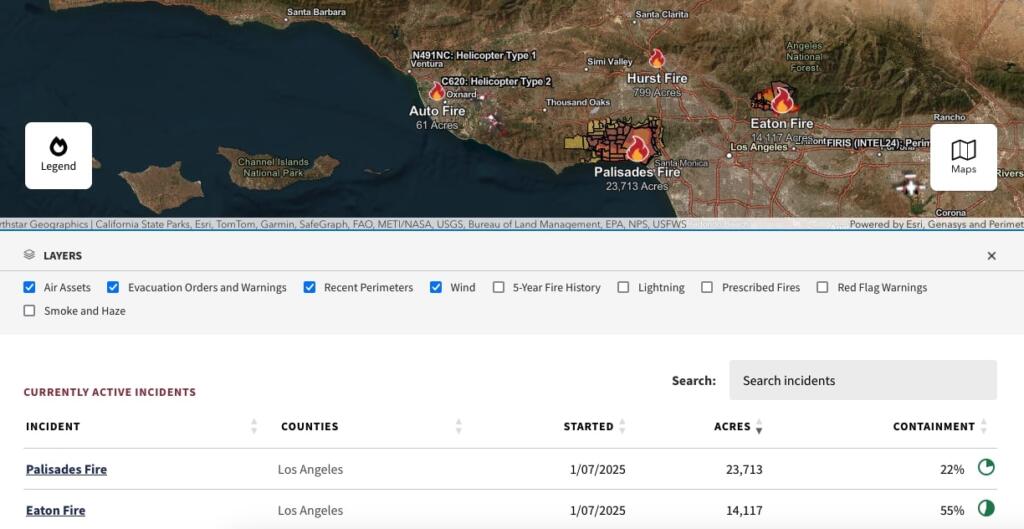Open the Legend flame button

click(58, 155)
